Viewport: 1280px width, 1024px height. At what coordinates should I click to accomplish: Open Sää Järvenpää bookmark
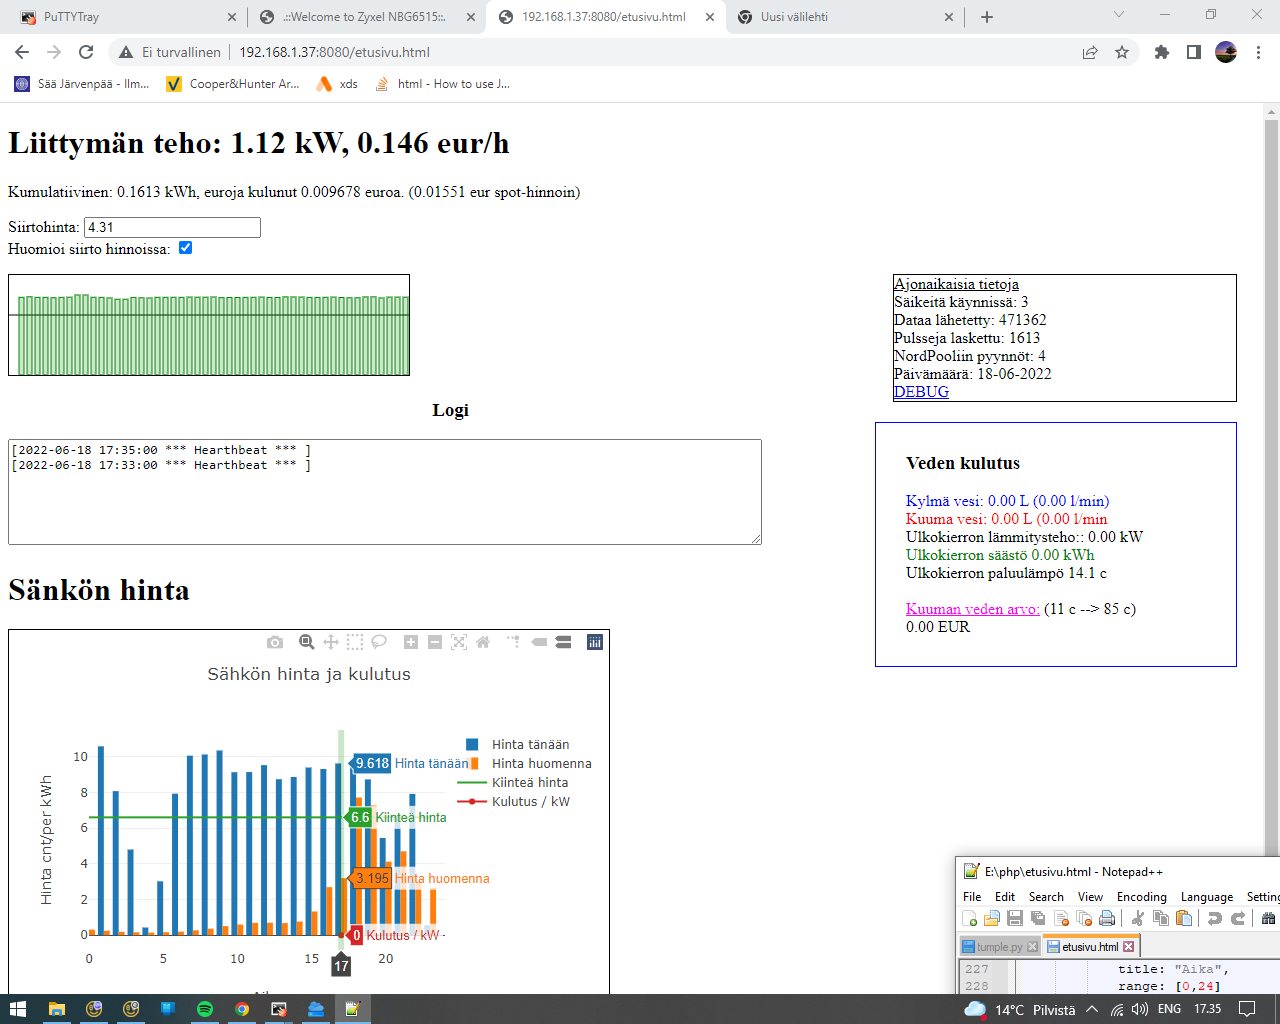(82, 84)
